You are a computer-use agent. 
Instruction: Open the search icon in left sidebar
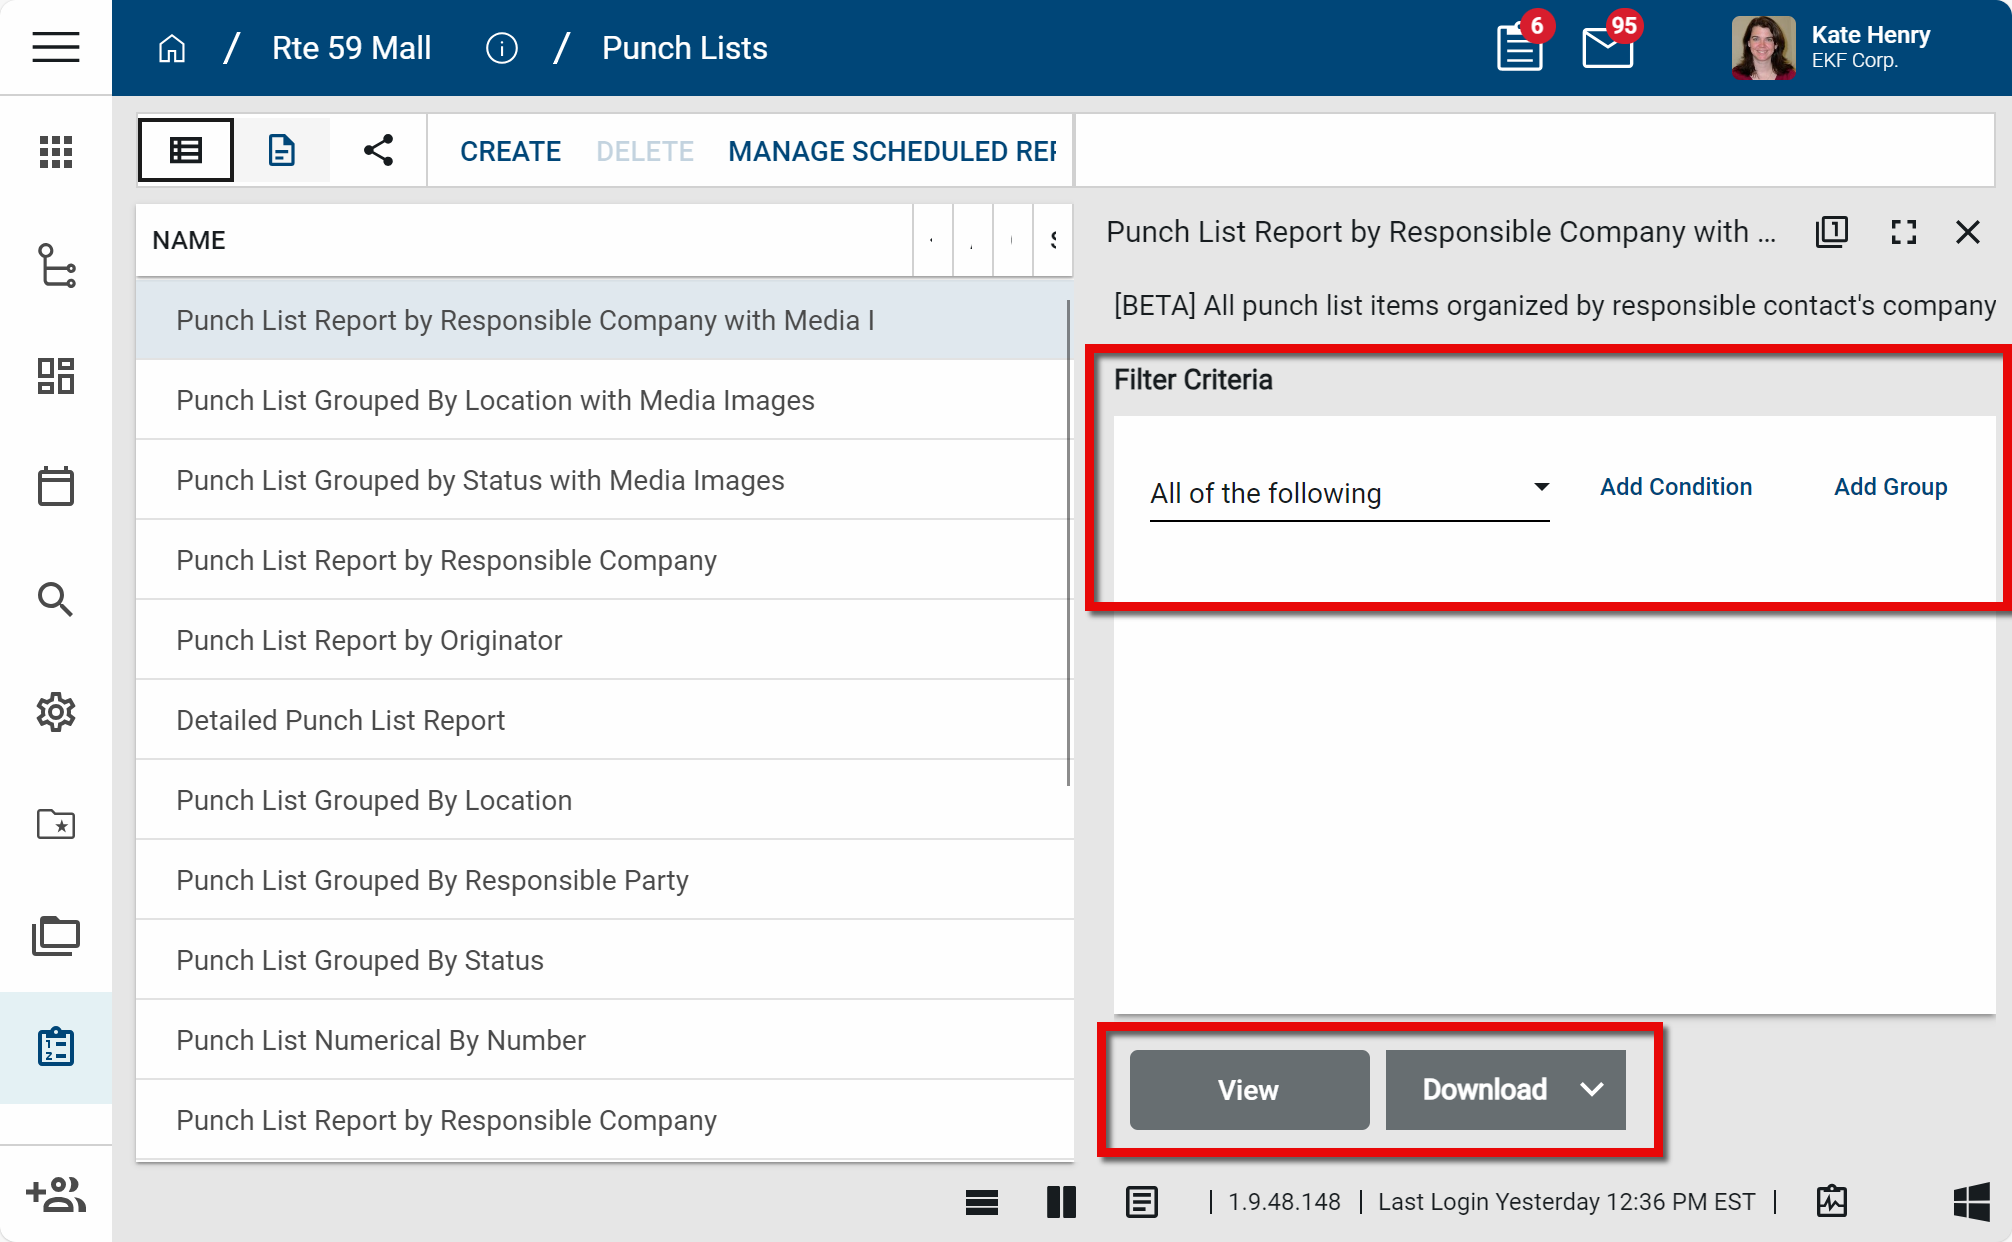tap(55, 599)
